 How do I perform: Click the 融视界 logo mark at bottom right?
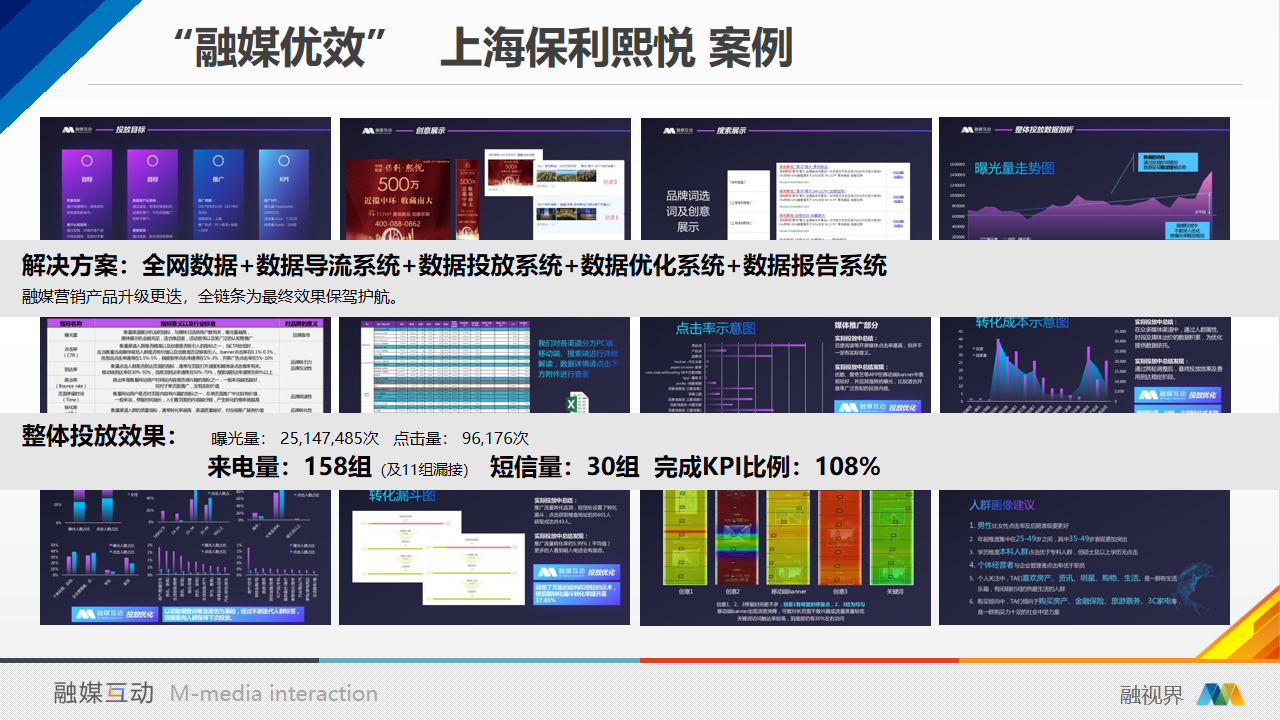(x=1219, y=694)
